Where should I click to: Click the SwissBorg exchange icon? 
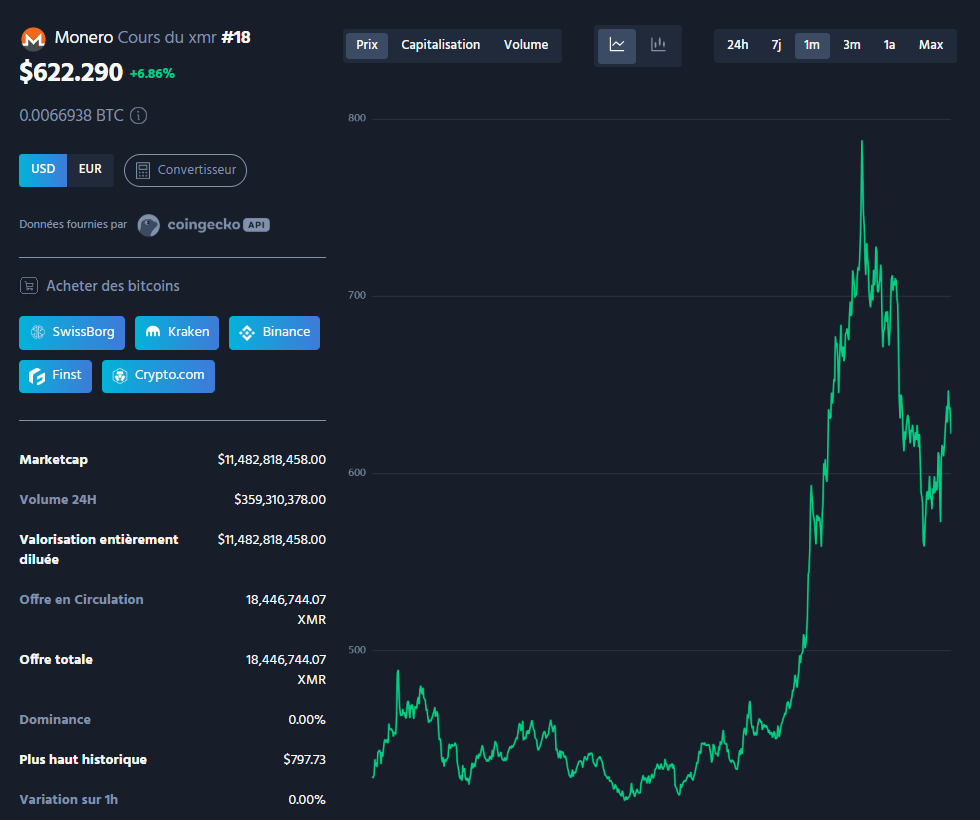[37, 332]
